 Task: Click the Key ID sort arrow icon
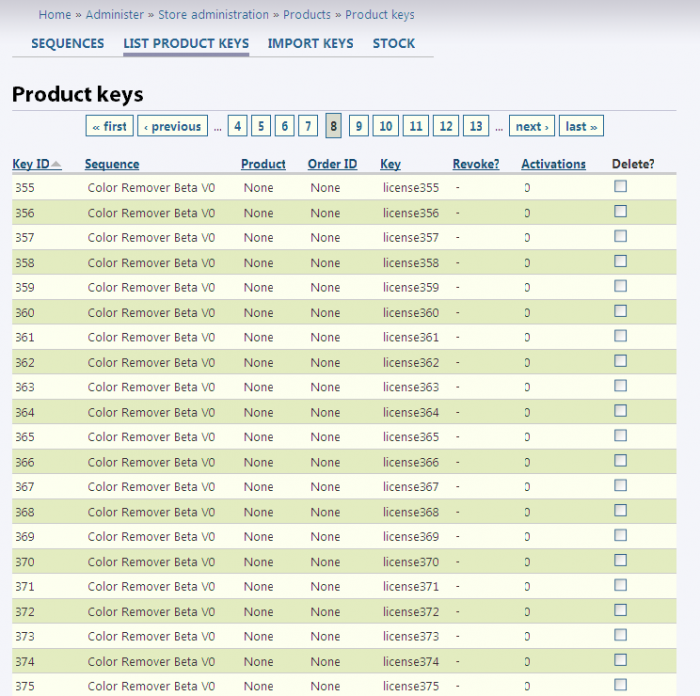[56, 164]
